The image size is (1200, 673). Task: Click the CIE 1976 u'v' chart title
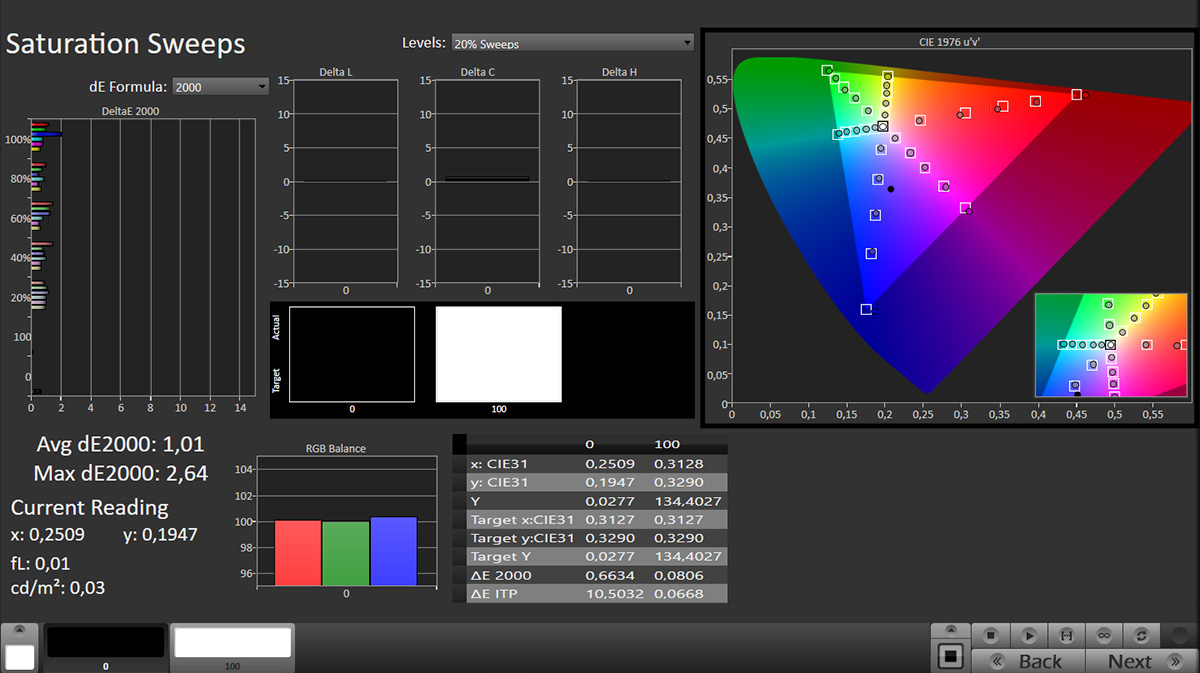952,43
